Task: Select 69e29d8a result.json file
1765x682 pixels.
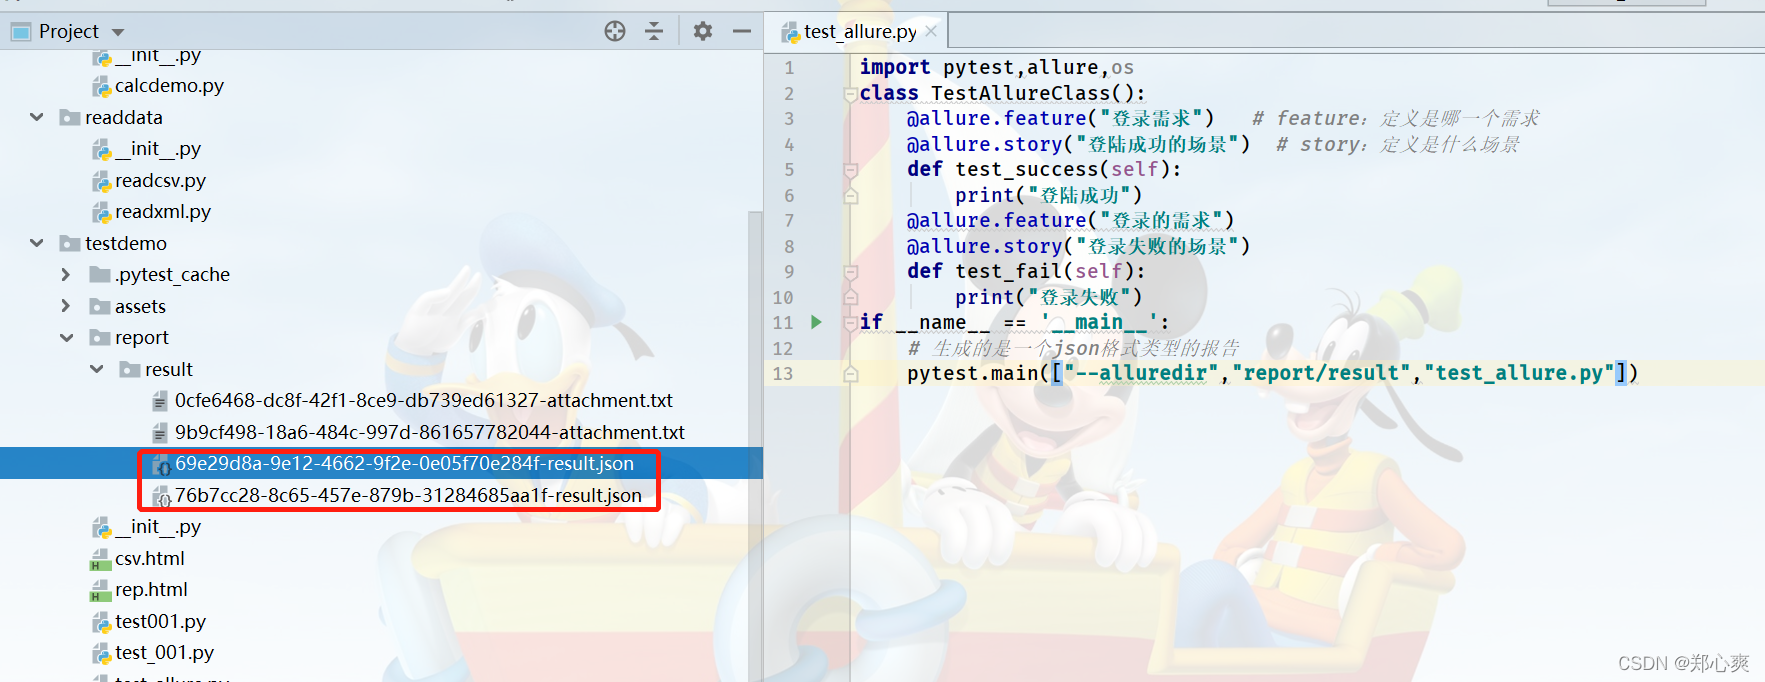Action: pos(404,463)
